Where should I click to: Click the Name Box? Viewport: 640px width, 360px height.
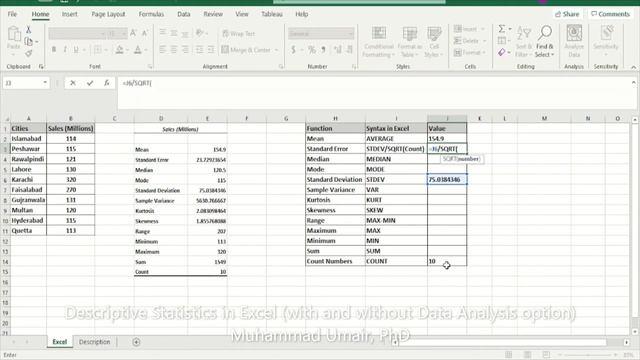point(26,83)
